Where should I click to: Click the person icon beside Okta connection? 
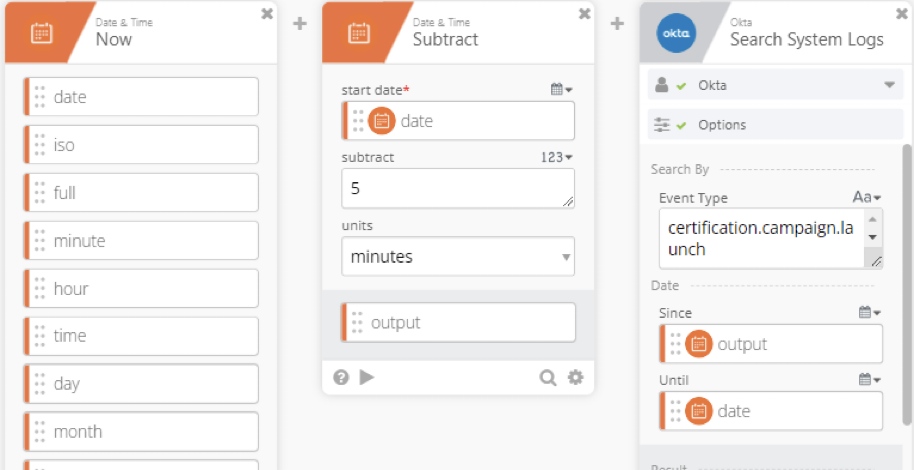tap(662, 85)
